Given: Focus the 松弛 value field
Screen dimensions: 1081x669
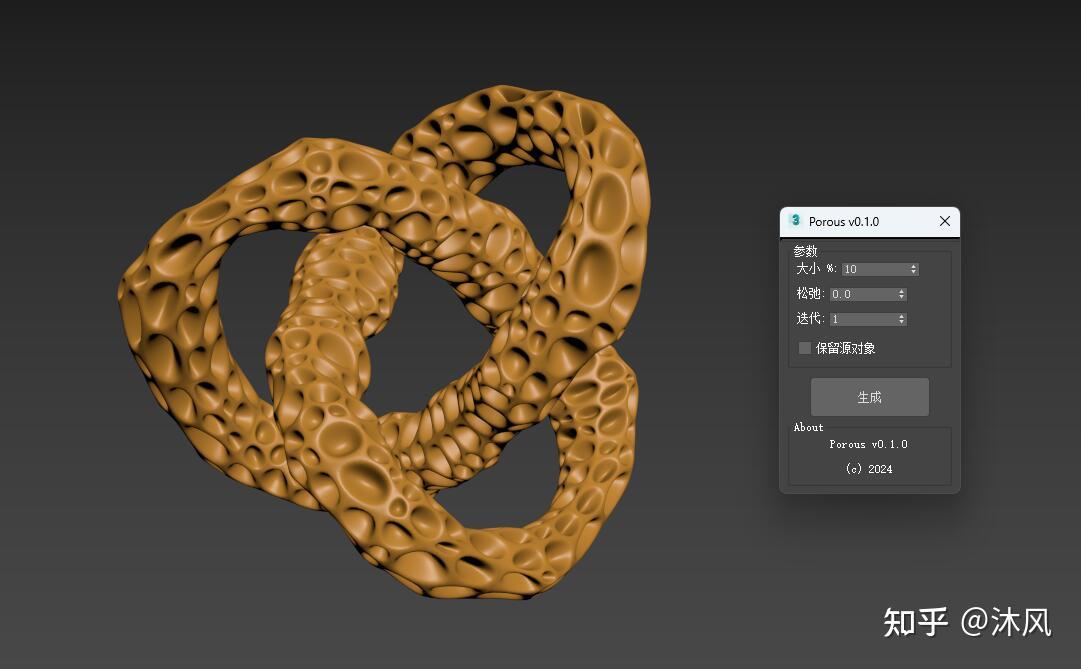Looking at the screenshot, I should pyautogui.click(x=863, y=294).
